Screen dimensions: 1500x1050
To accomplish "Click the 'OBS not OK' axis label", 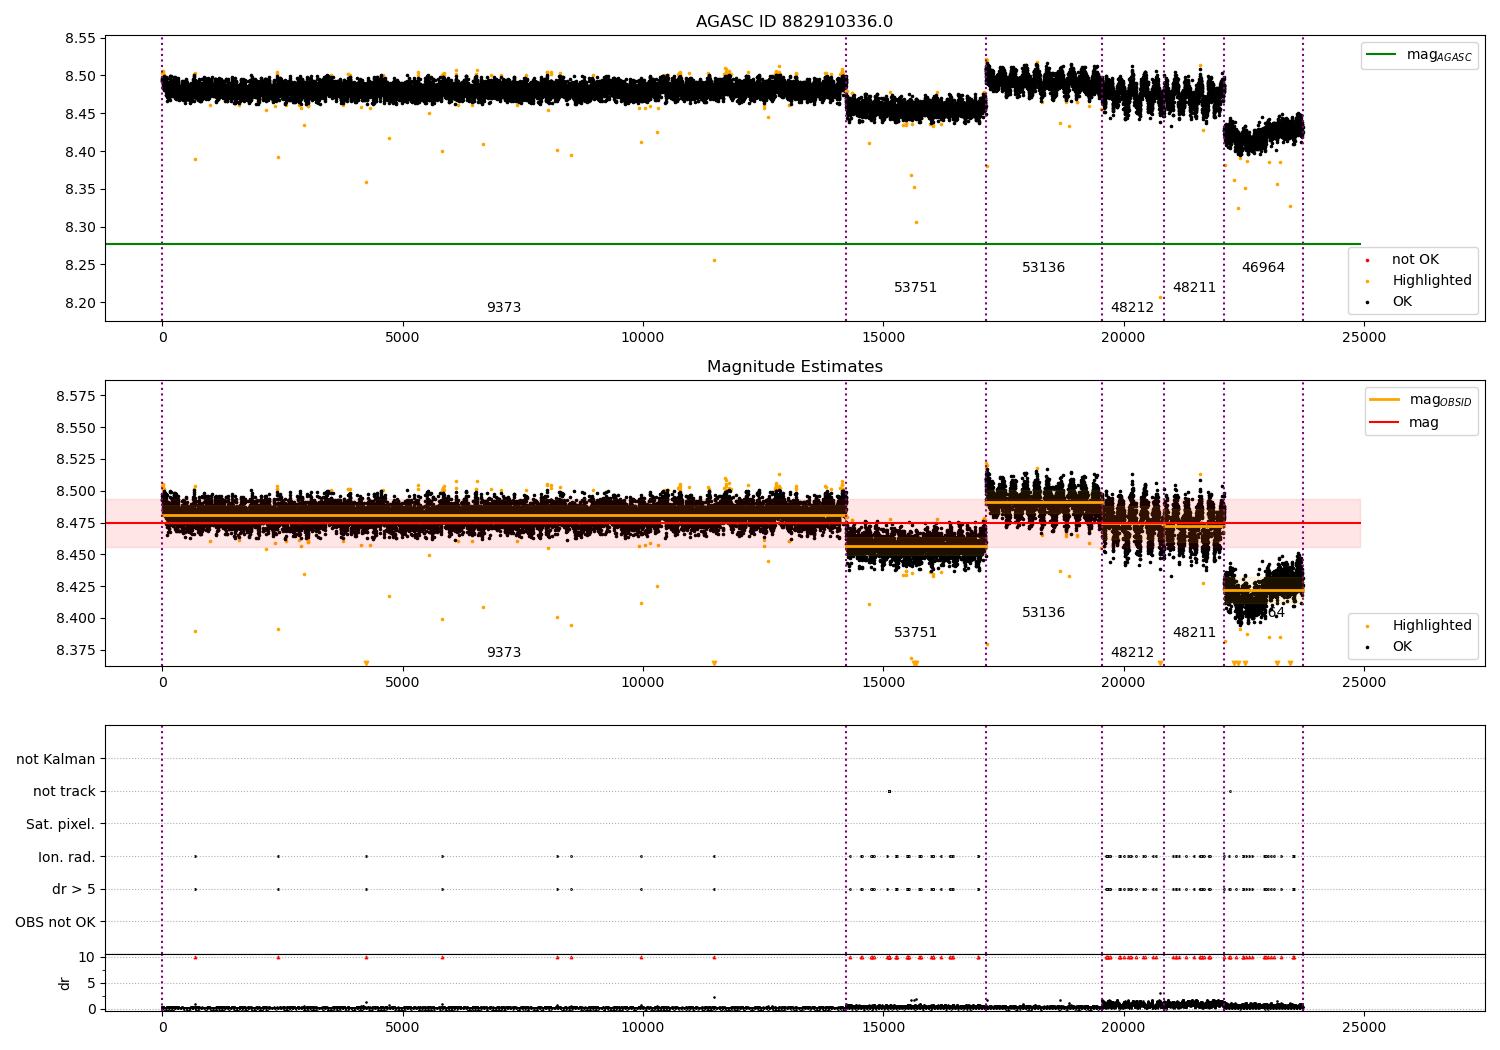I will pyautogui.click(x=56, y=922).
